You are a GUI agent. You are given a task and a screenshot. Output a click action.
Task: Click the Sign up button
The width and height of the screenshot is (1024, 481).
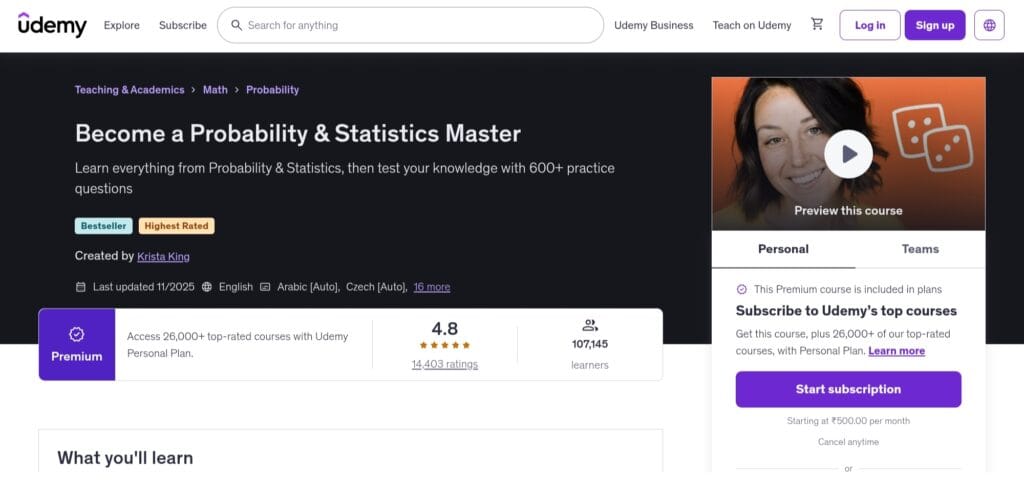click(x=935, y=25)
